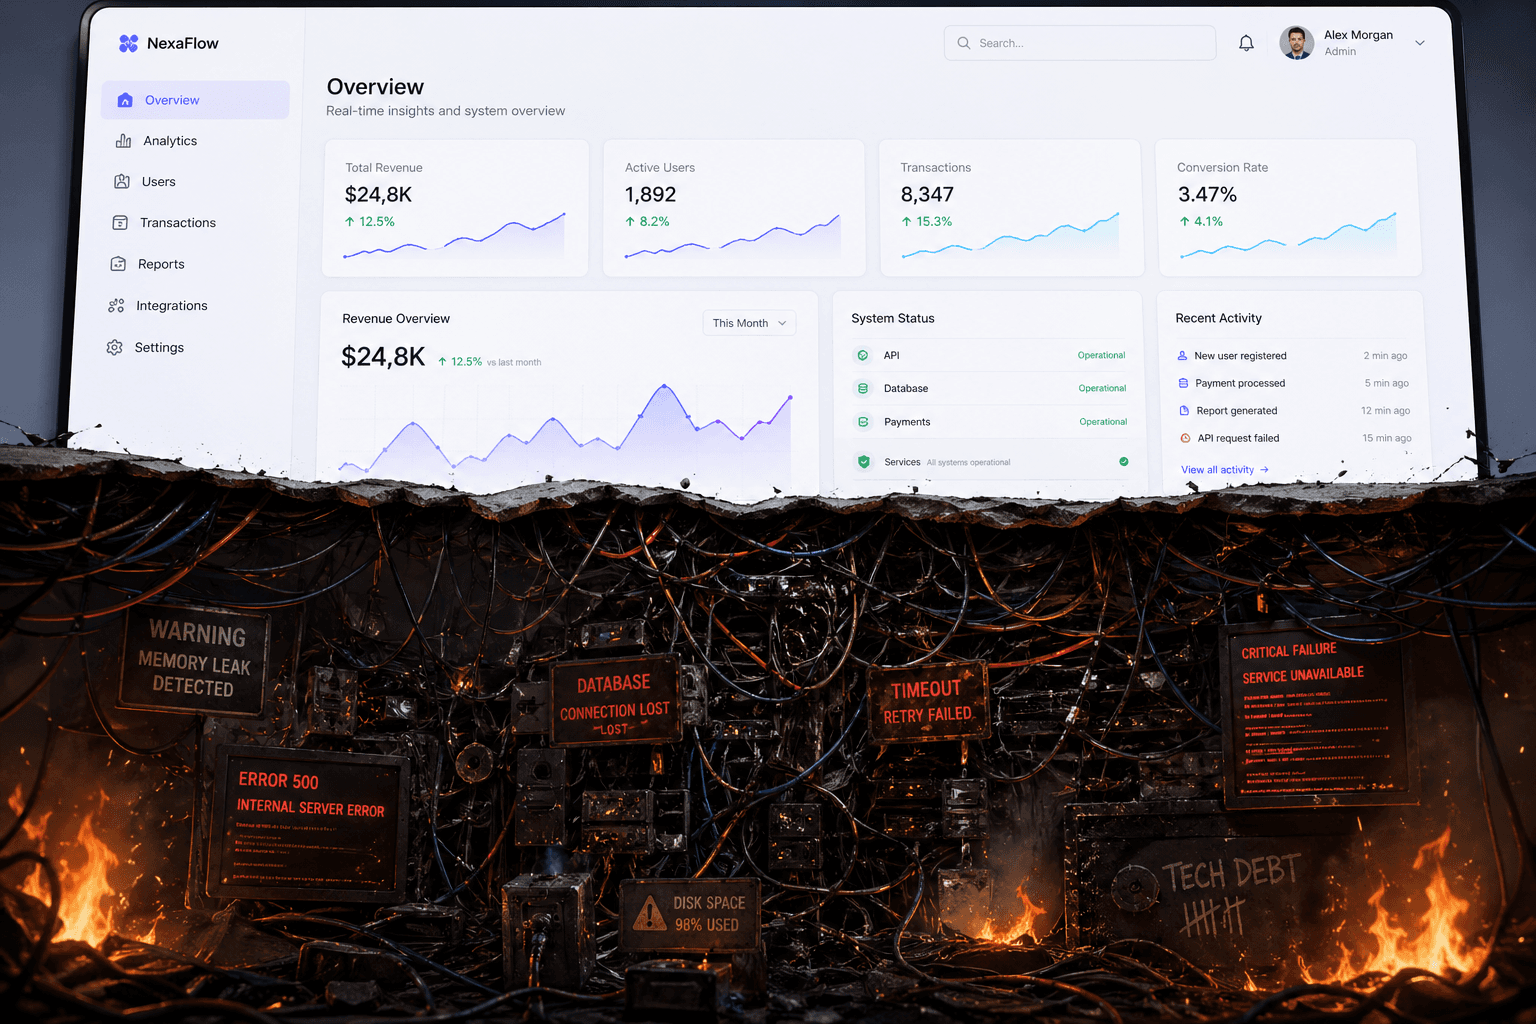Click the Search input field
The height and width of the screenshot is (1024, 1536).
click(x=1080, y=43)
